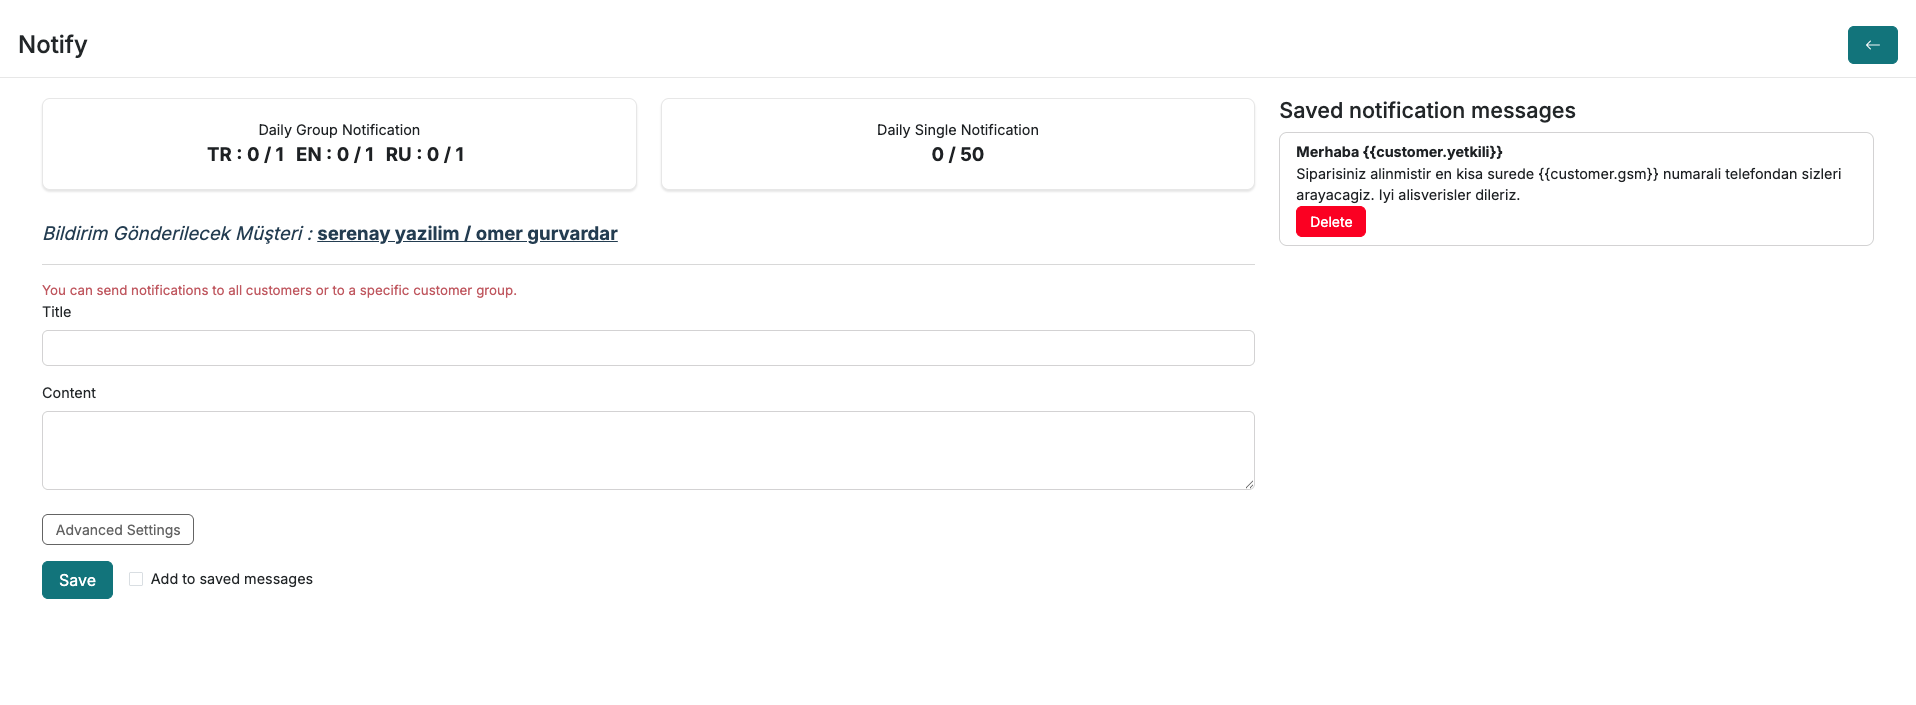Click the Save button

77,579
